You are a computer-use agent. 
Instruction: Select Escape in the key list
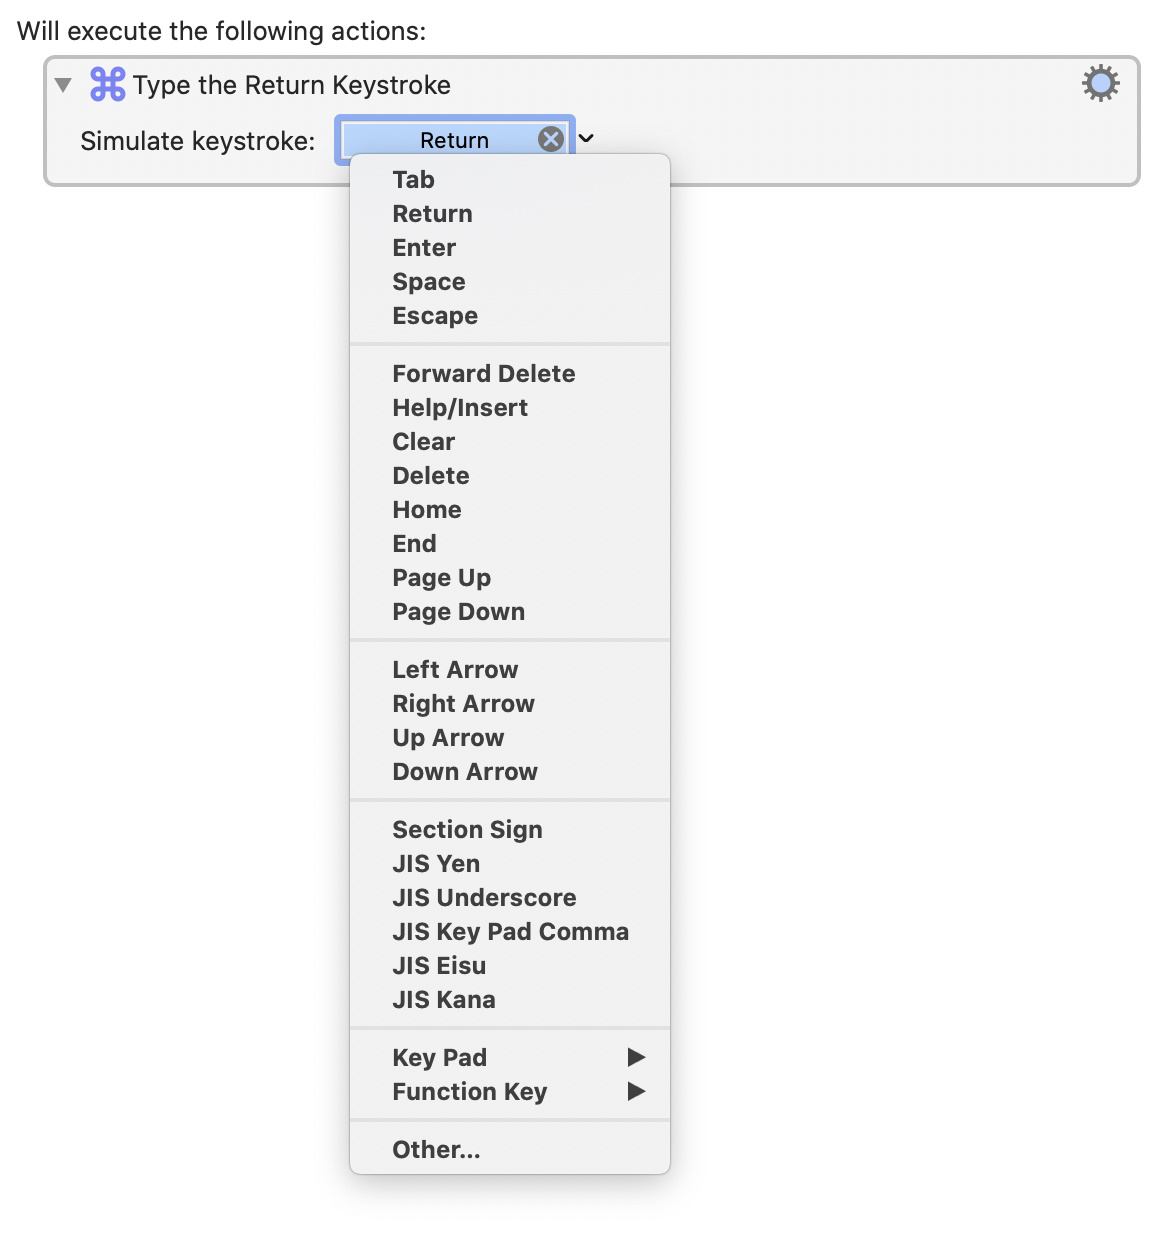point(435,316)
